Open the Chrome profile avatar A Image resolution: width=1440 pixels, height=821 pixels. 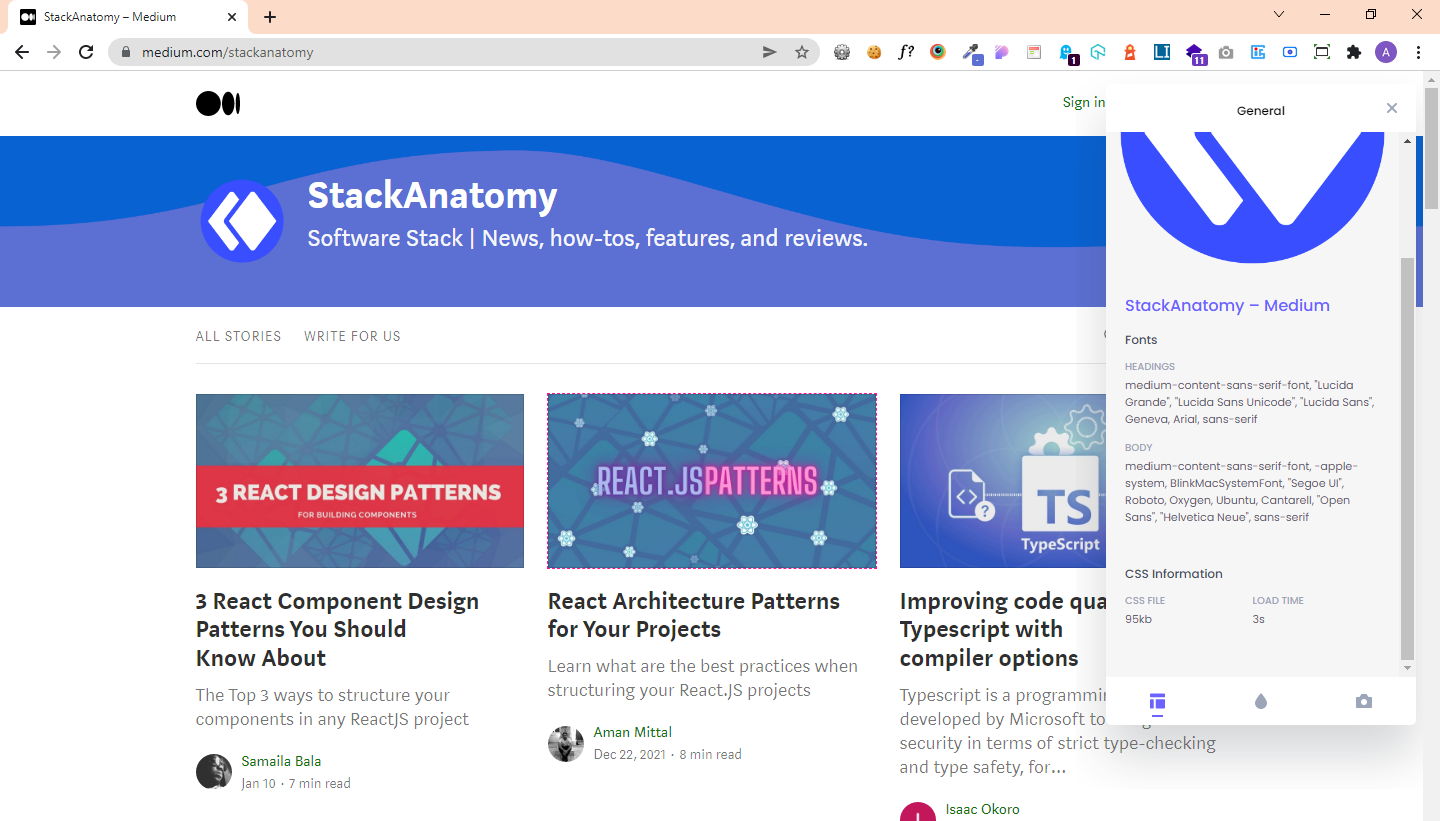[x=1386, y=52]
